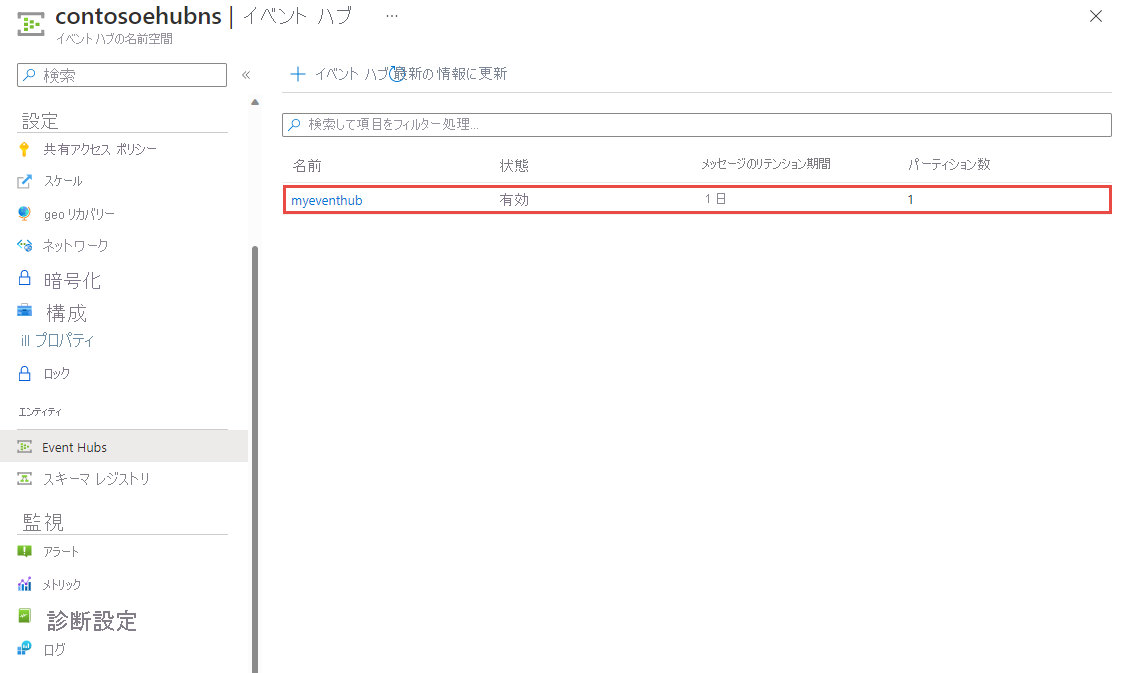Open geo リカバリー settings

(x=79, y=214)
